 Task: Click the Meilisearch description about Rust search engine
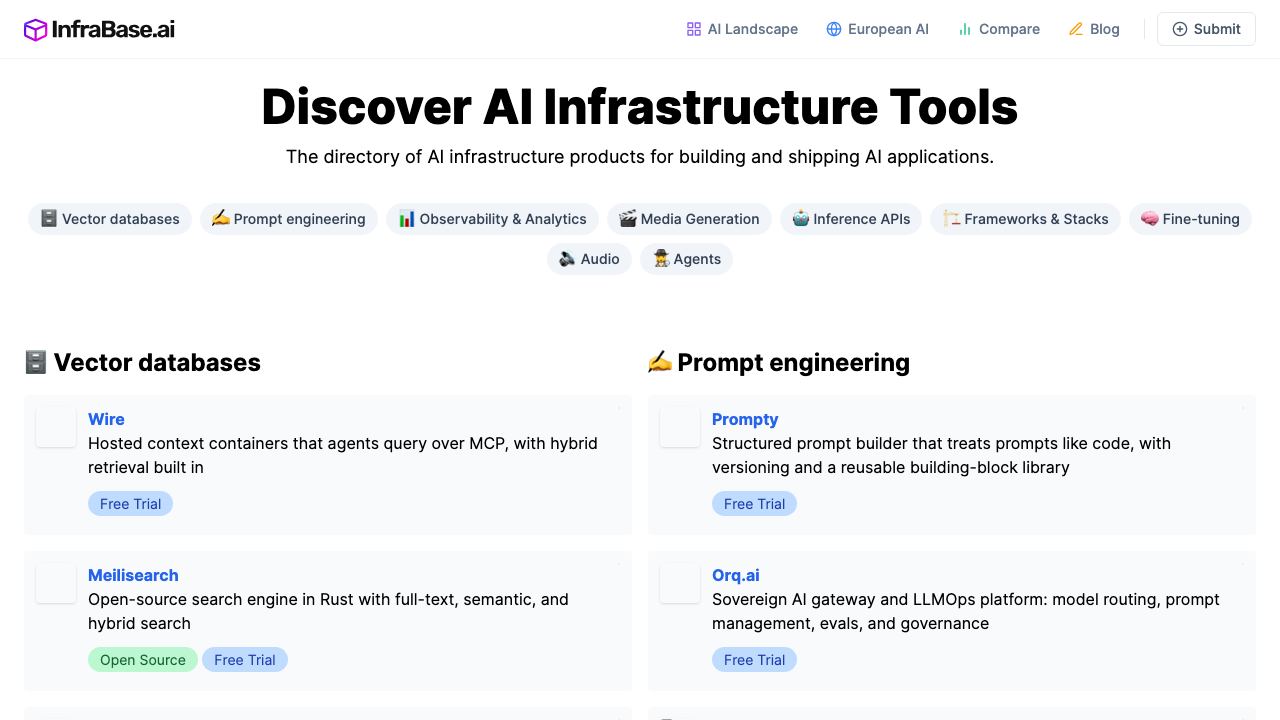[328, 611]
